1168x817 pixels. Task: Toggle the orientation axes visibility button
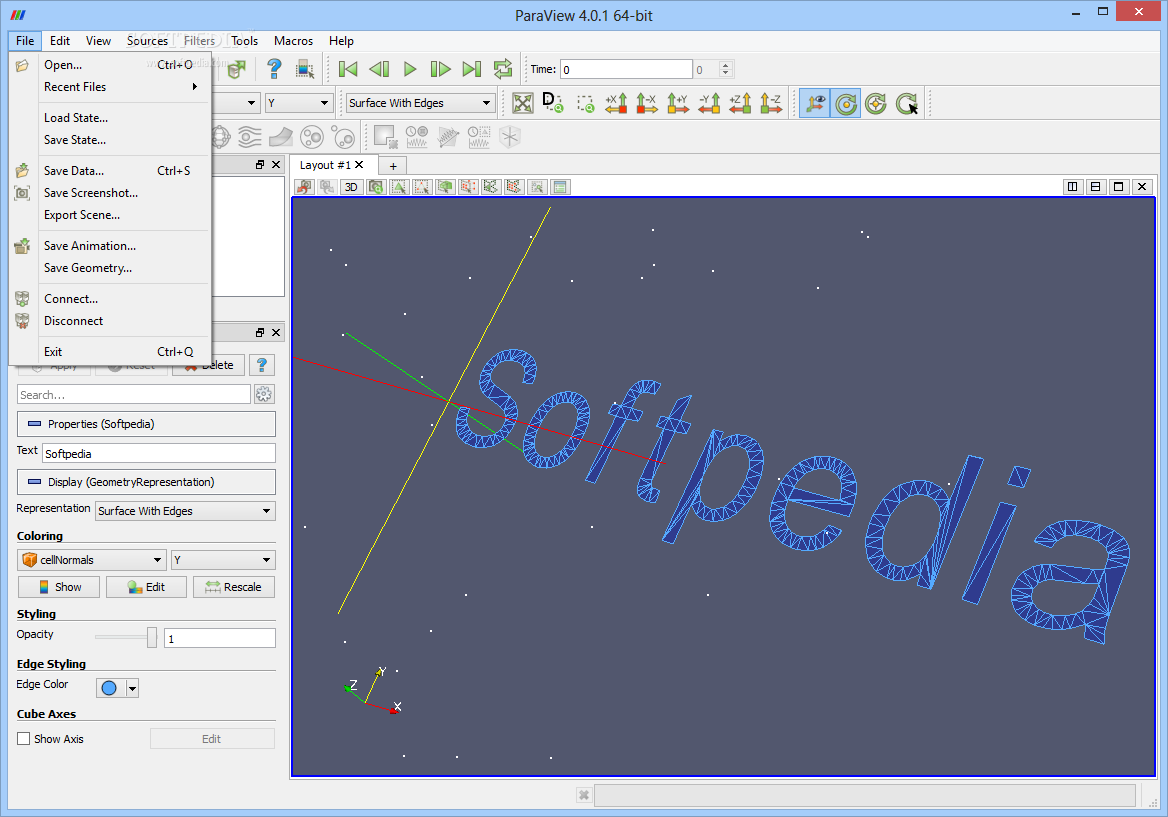pyautogui.click(x=815, y=104)
